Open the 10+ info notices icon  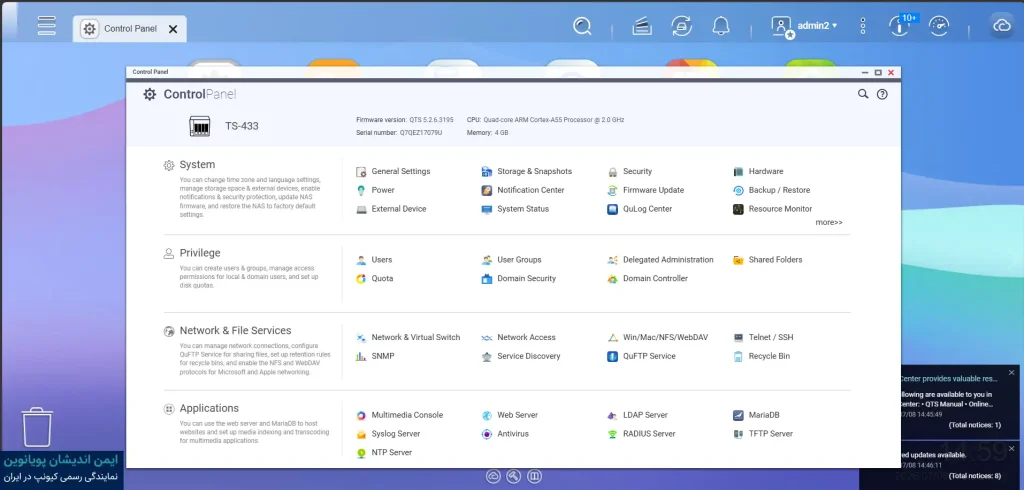tap(901, 25)
